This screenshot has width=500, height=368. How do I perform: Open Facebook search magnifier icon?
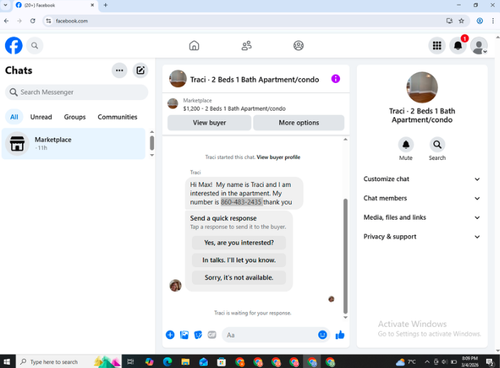click(35, 45)
